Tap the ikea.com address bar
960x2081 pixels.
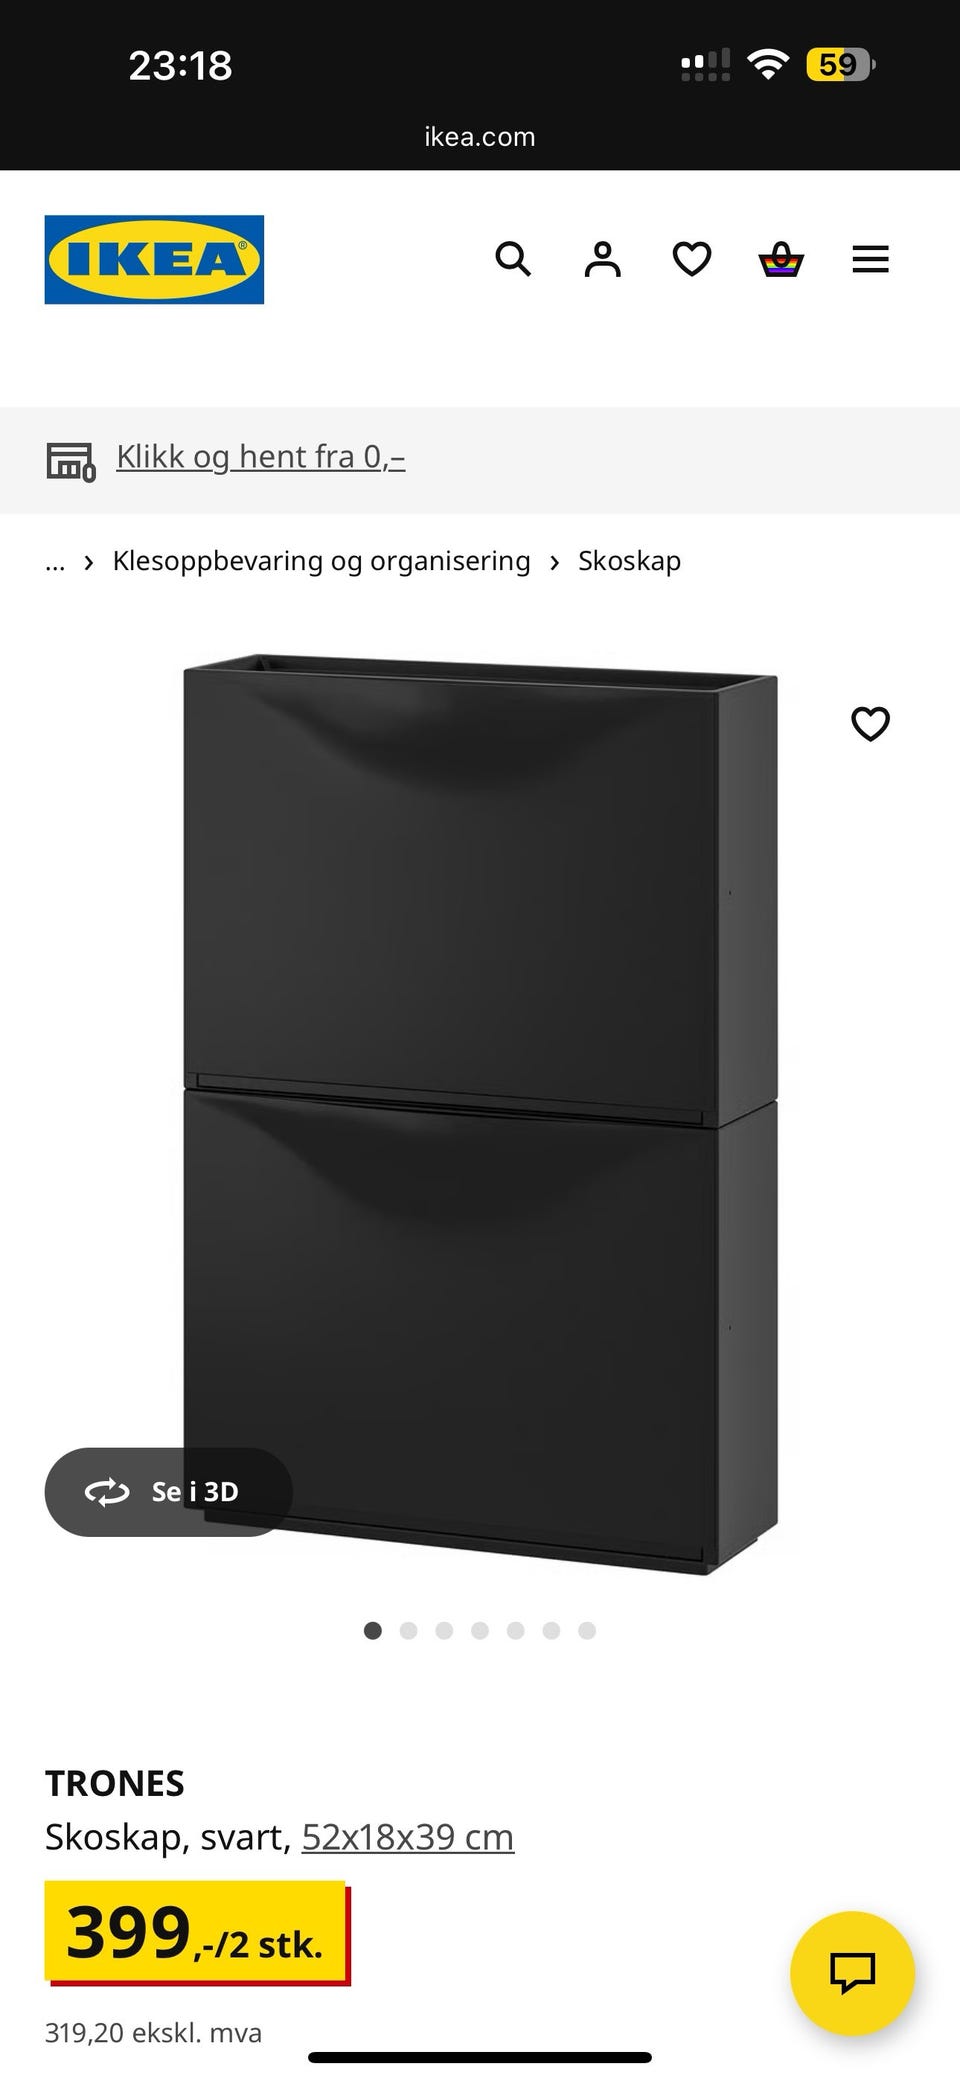coord(480,137)
